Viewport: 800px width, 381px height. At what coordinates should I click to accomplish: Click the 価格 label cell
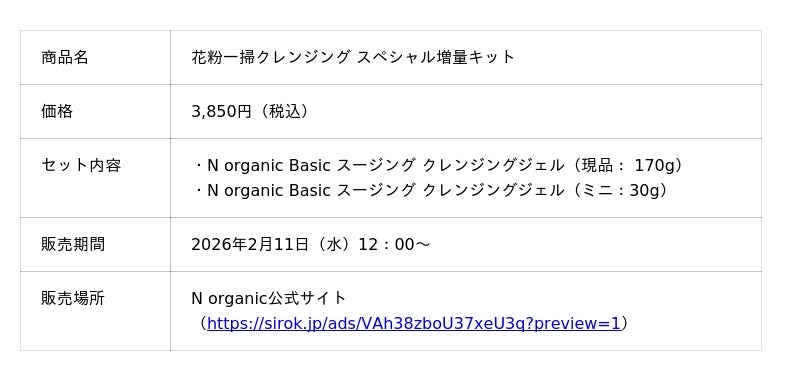click(95, 111)
